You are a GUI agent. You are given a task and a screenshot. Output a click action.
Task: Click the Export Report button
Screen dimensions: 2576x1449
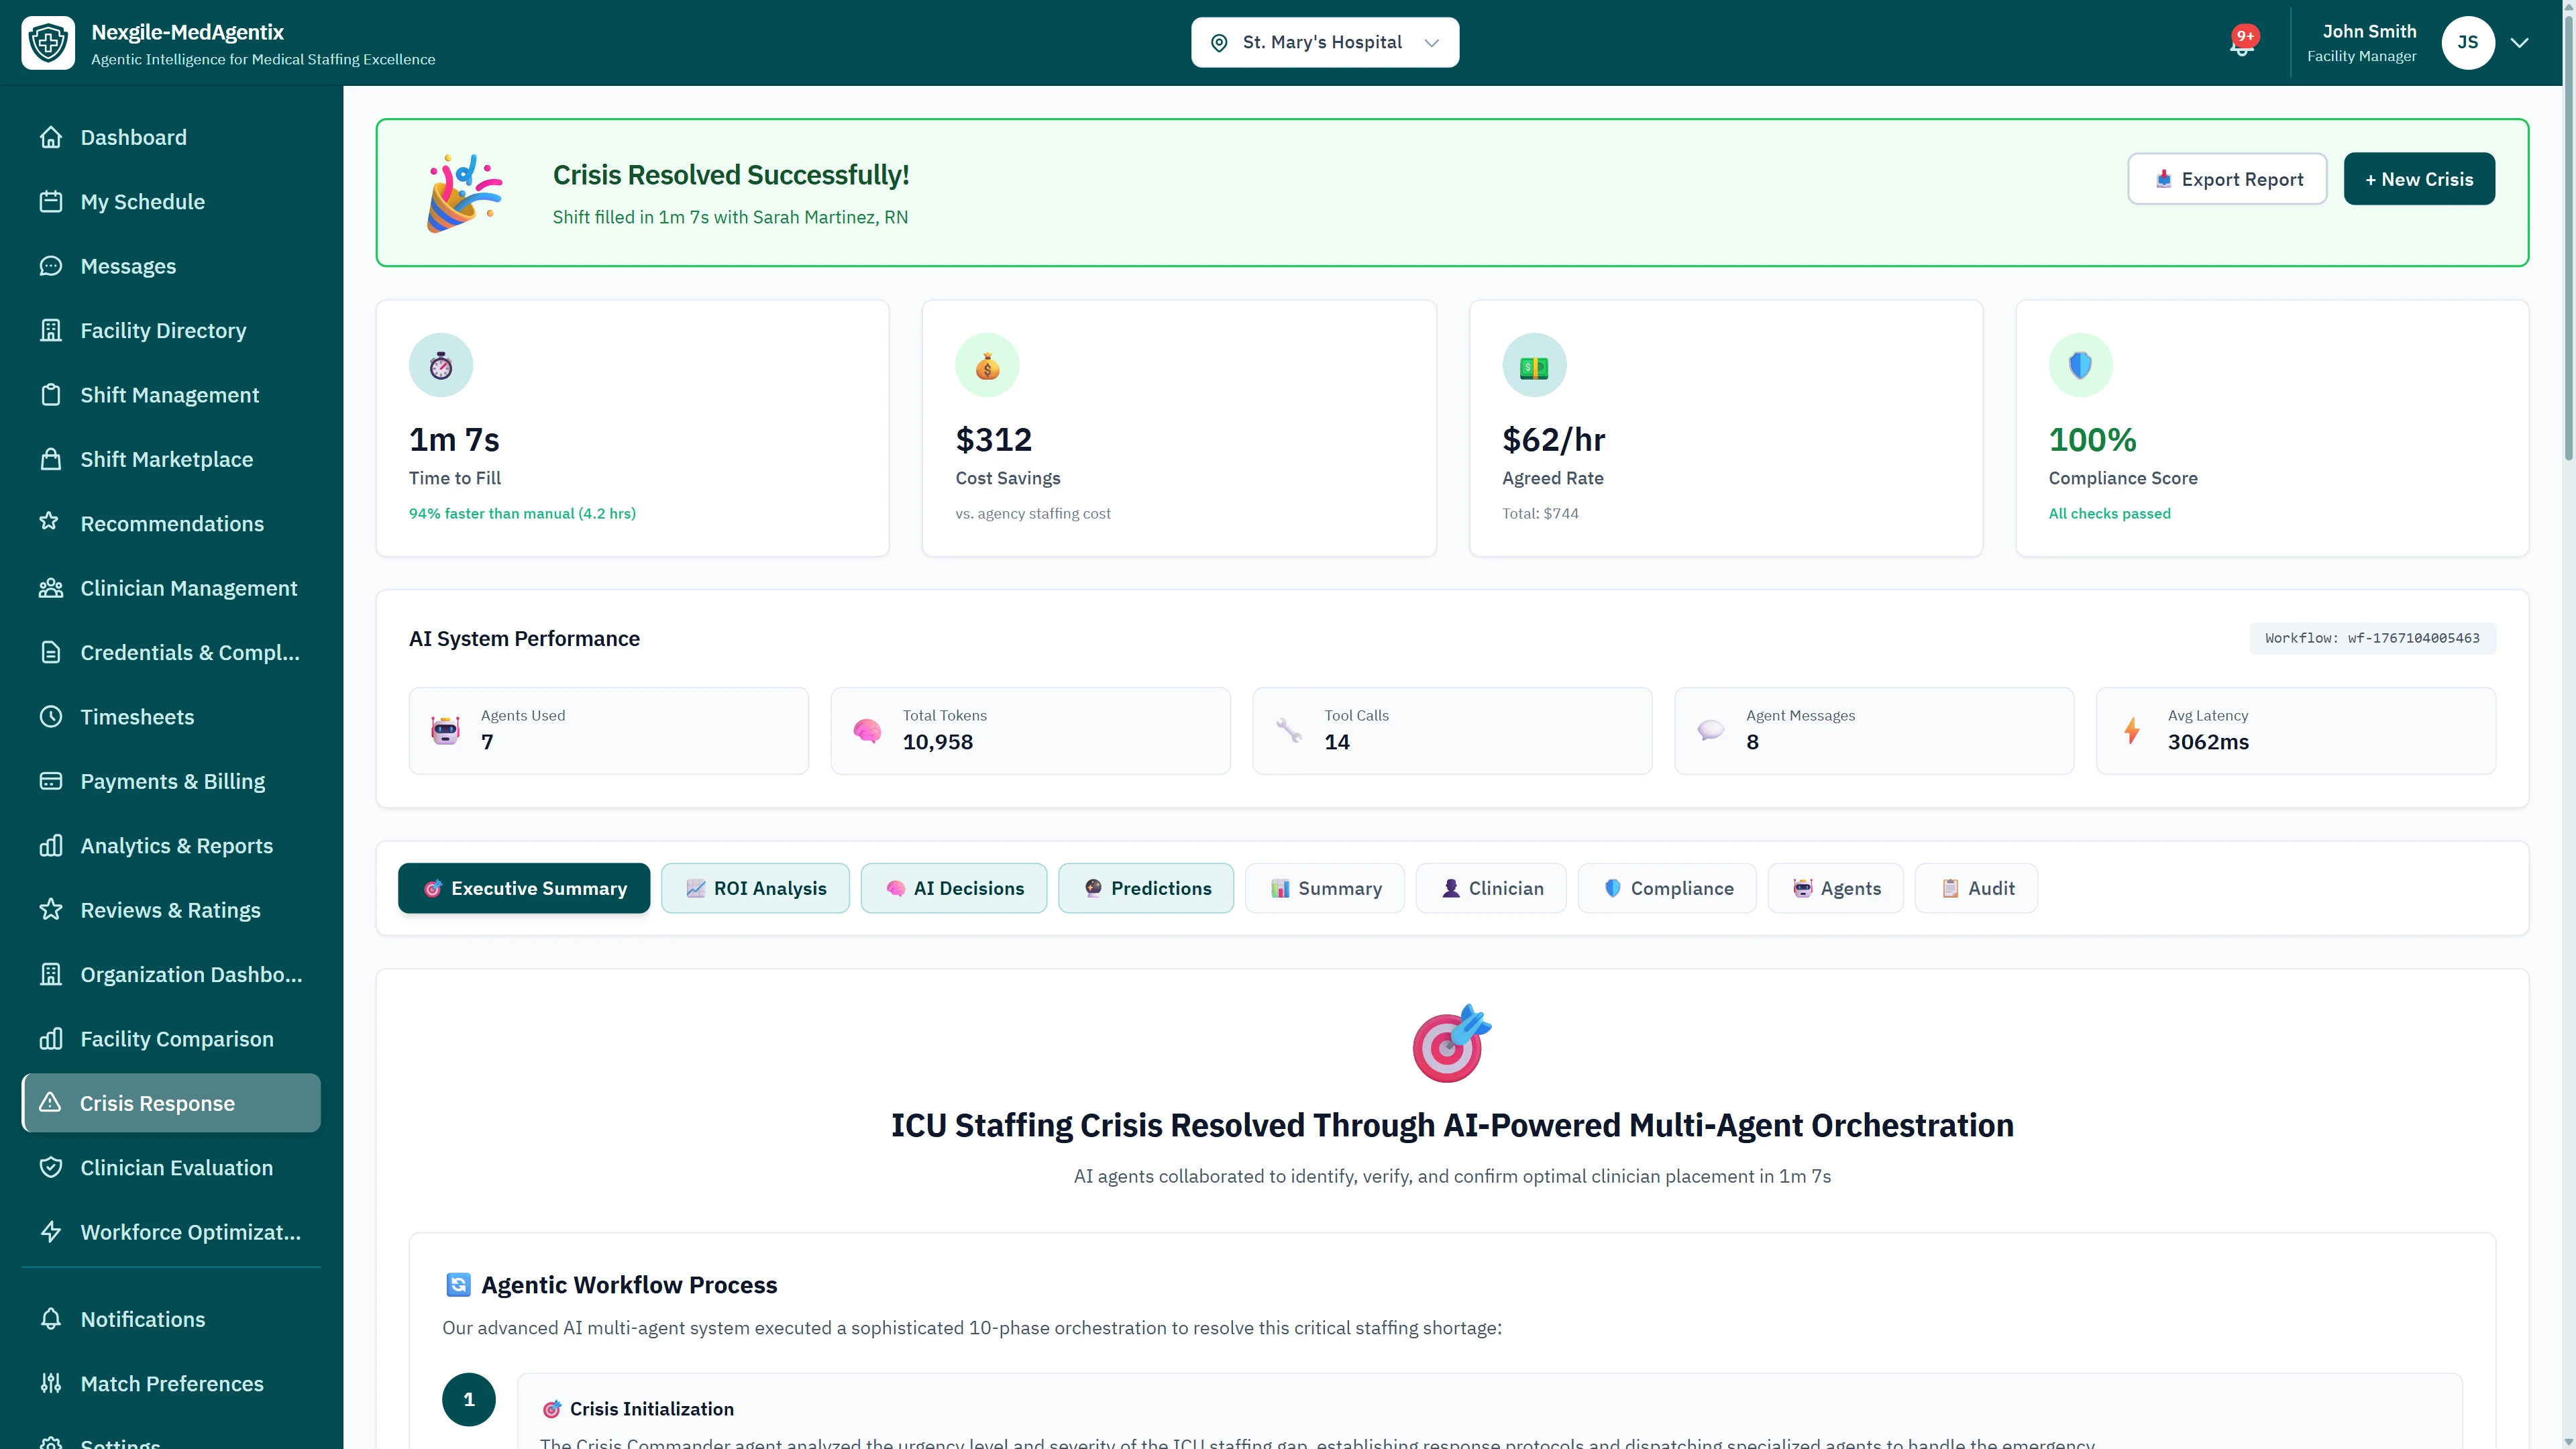coord(2227,179)
